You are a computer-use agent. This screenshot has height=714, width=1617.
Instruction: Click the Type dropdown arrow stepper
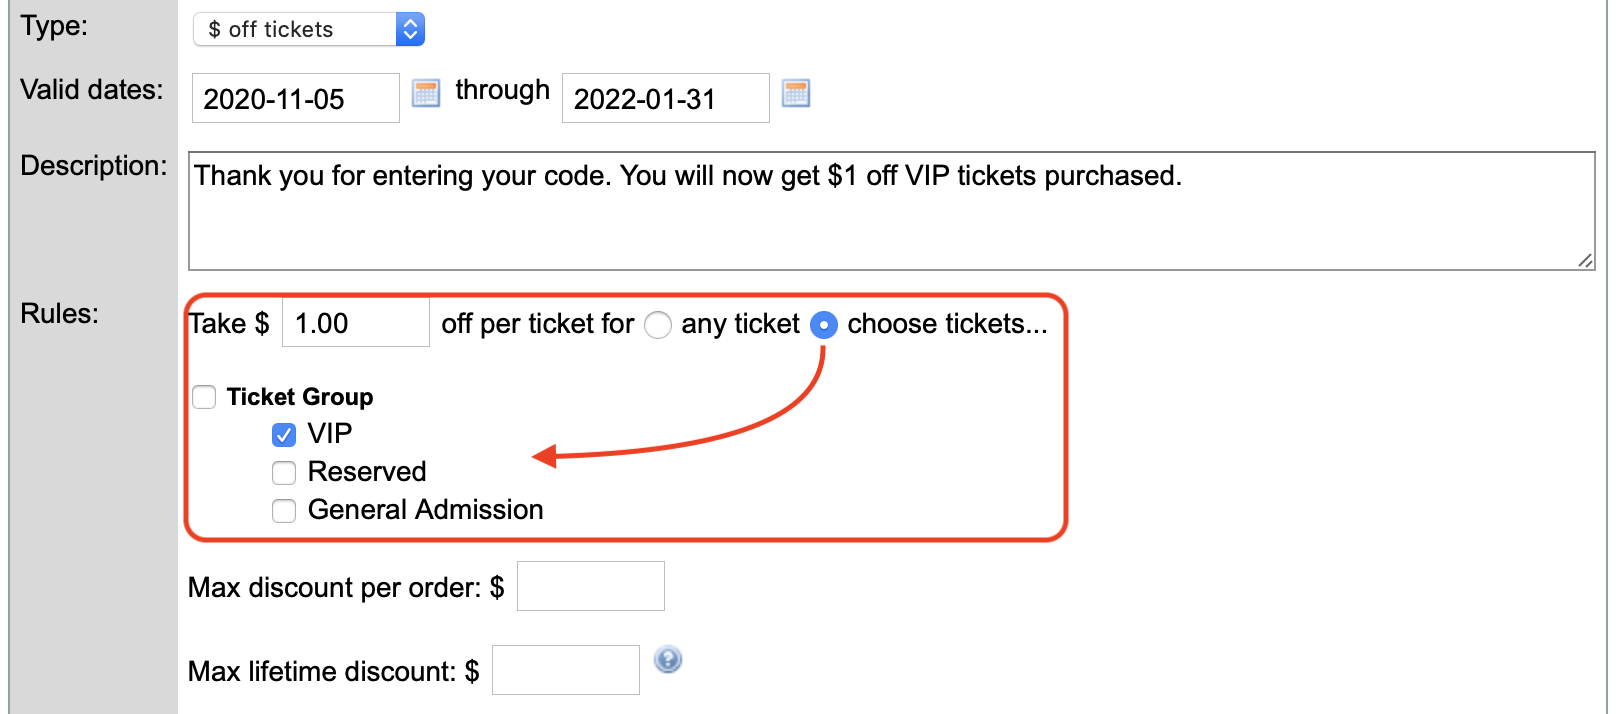(x=410, y=29)
